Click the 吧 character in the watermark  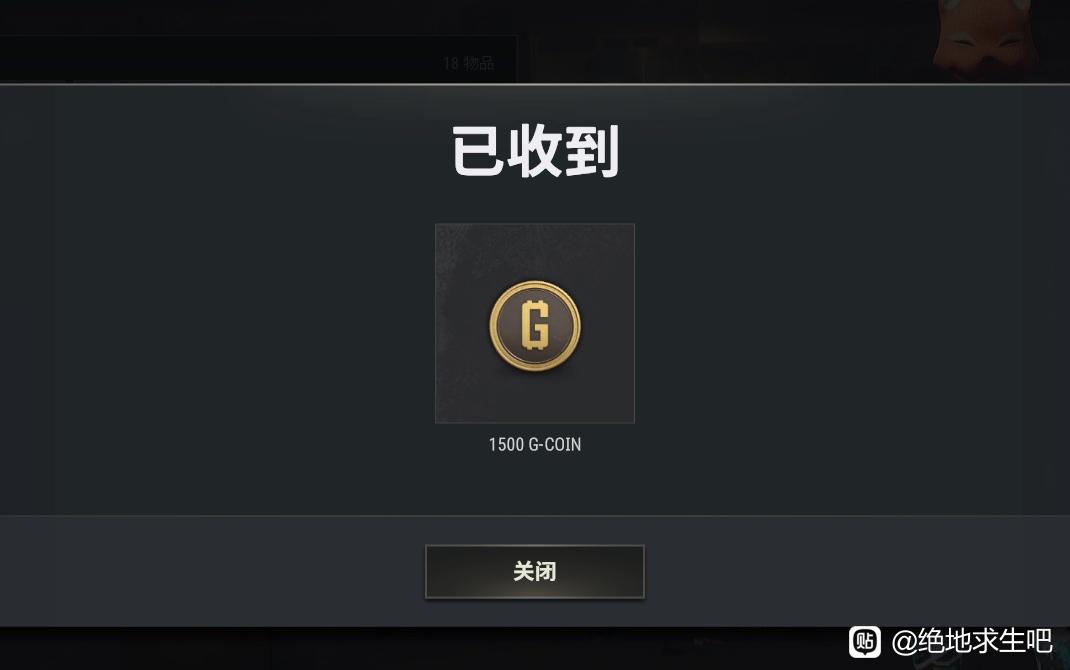pyautogui.click(x=1039, y=641)
